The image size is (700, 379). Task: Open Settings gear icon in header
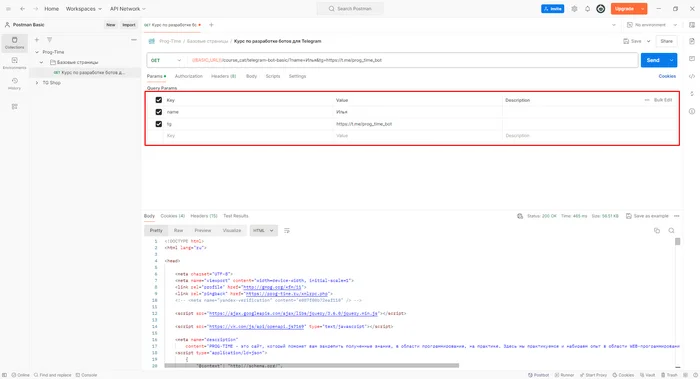(574, 8)
